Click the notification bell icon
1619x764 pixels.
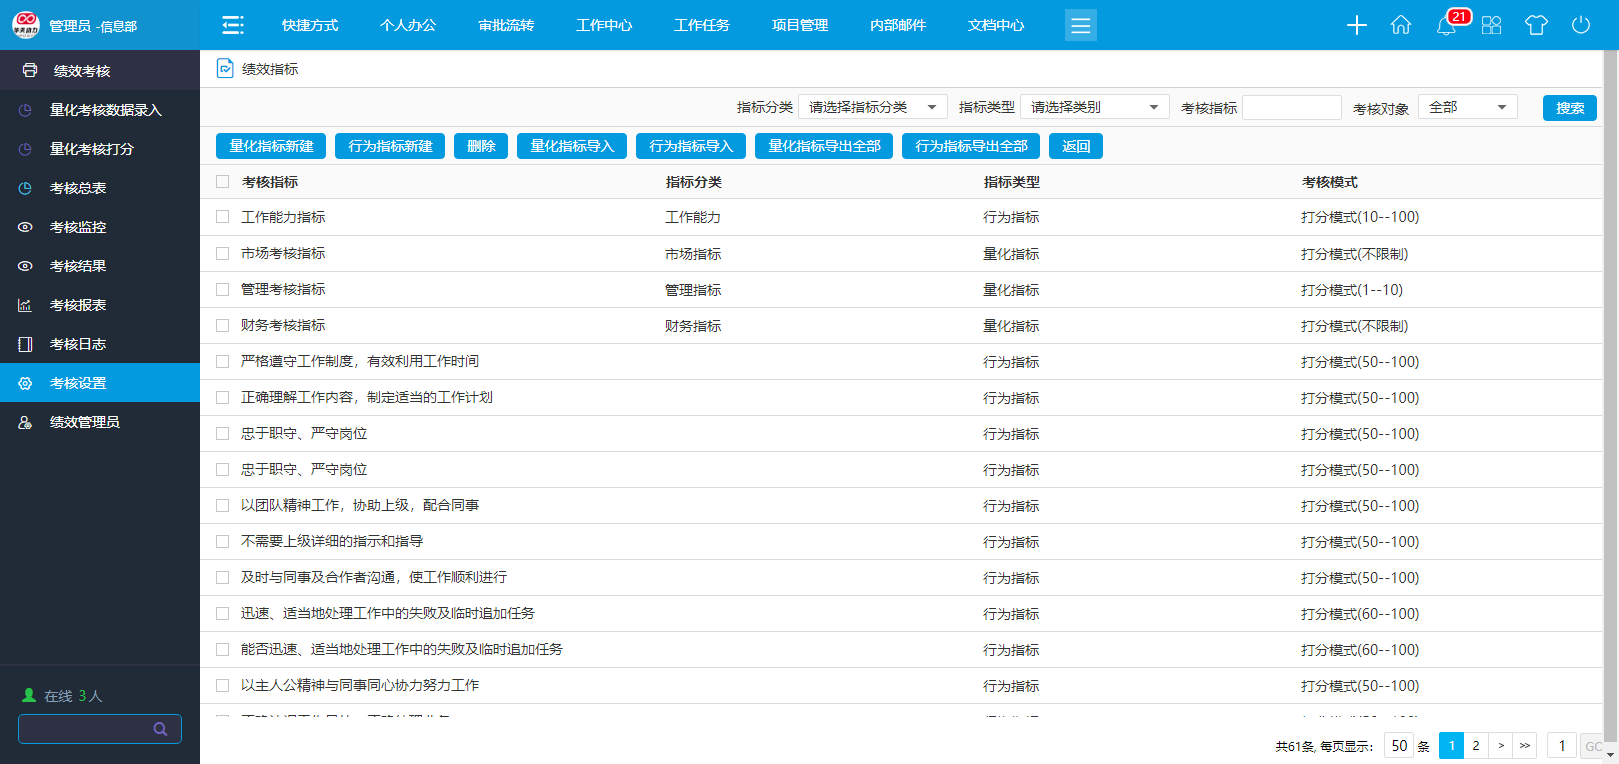point(1446,26)
